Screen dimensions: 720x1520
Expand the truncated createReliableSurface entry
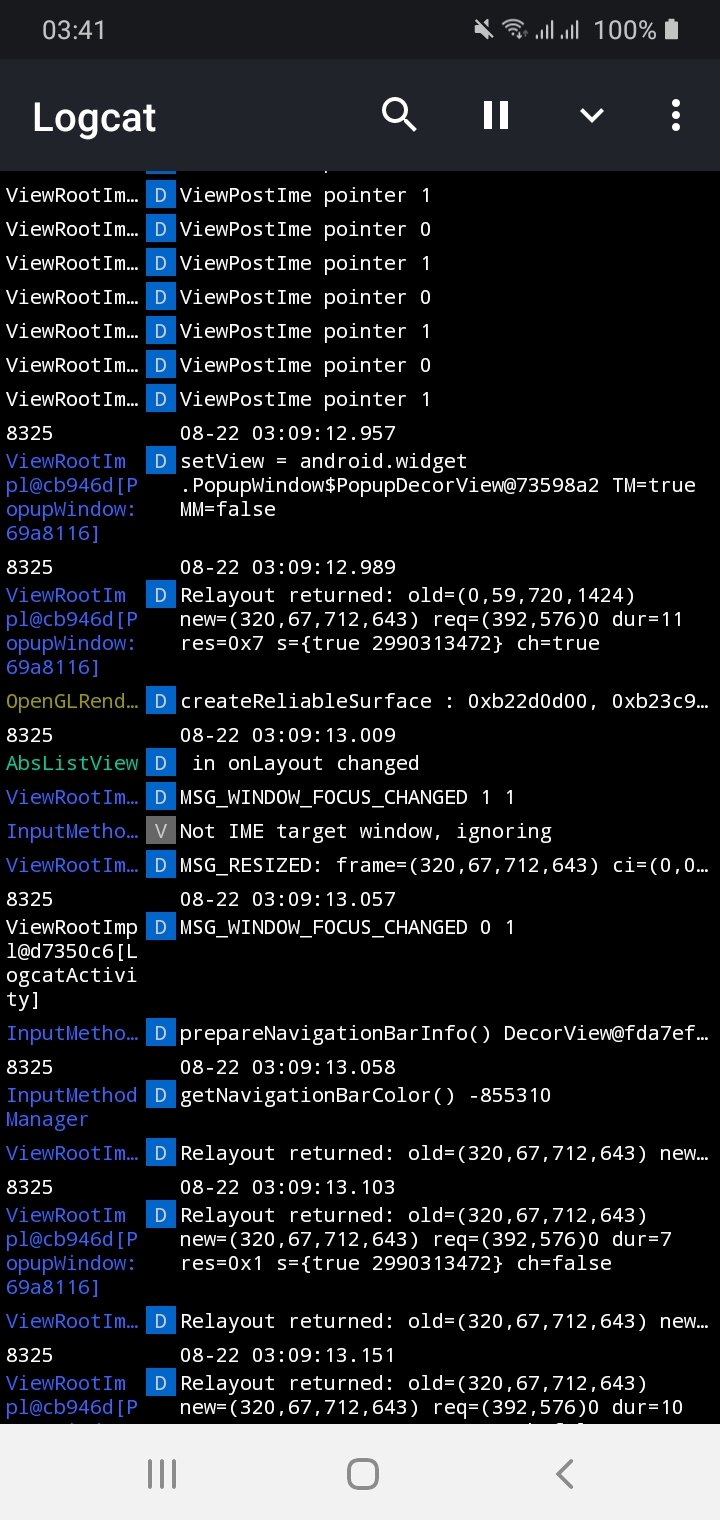coord(440,701)
